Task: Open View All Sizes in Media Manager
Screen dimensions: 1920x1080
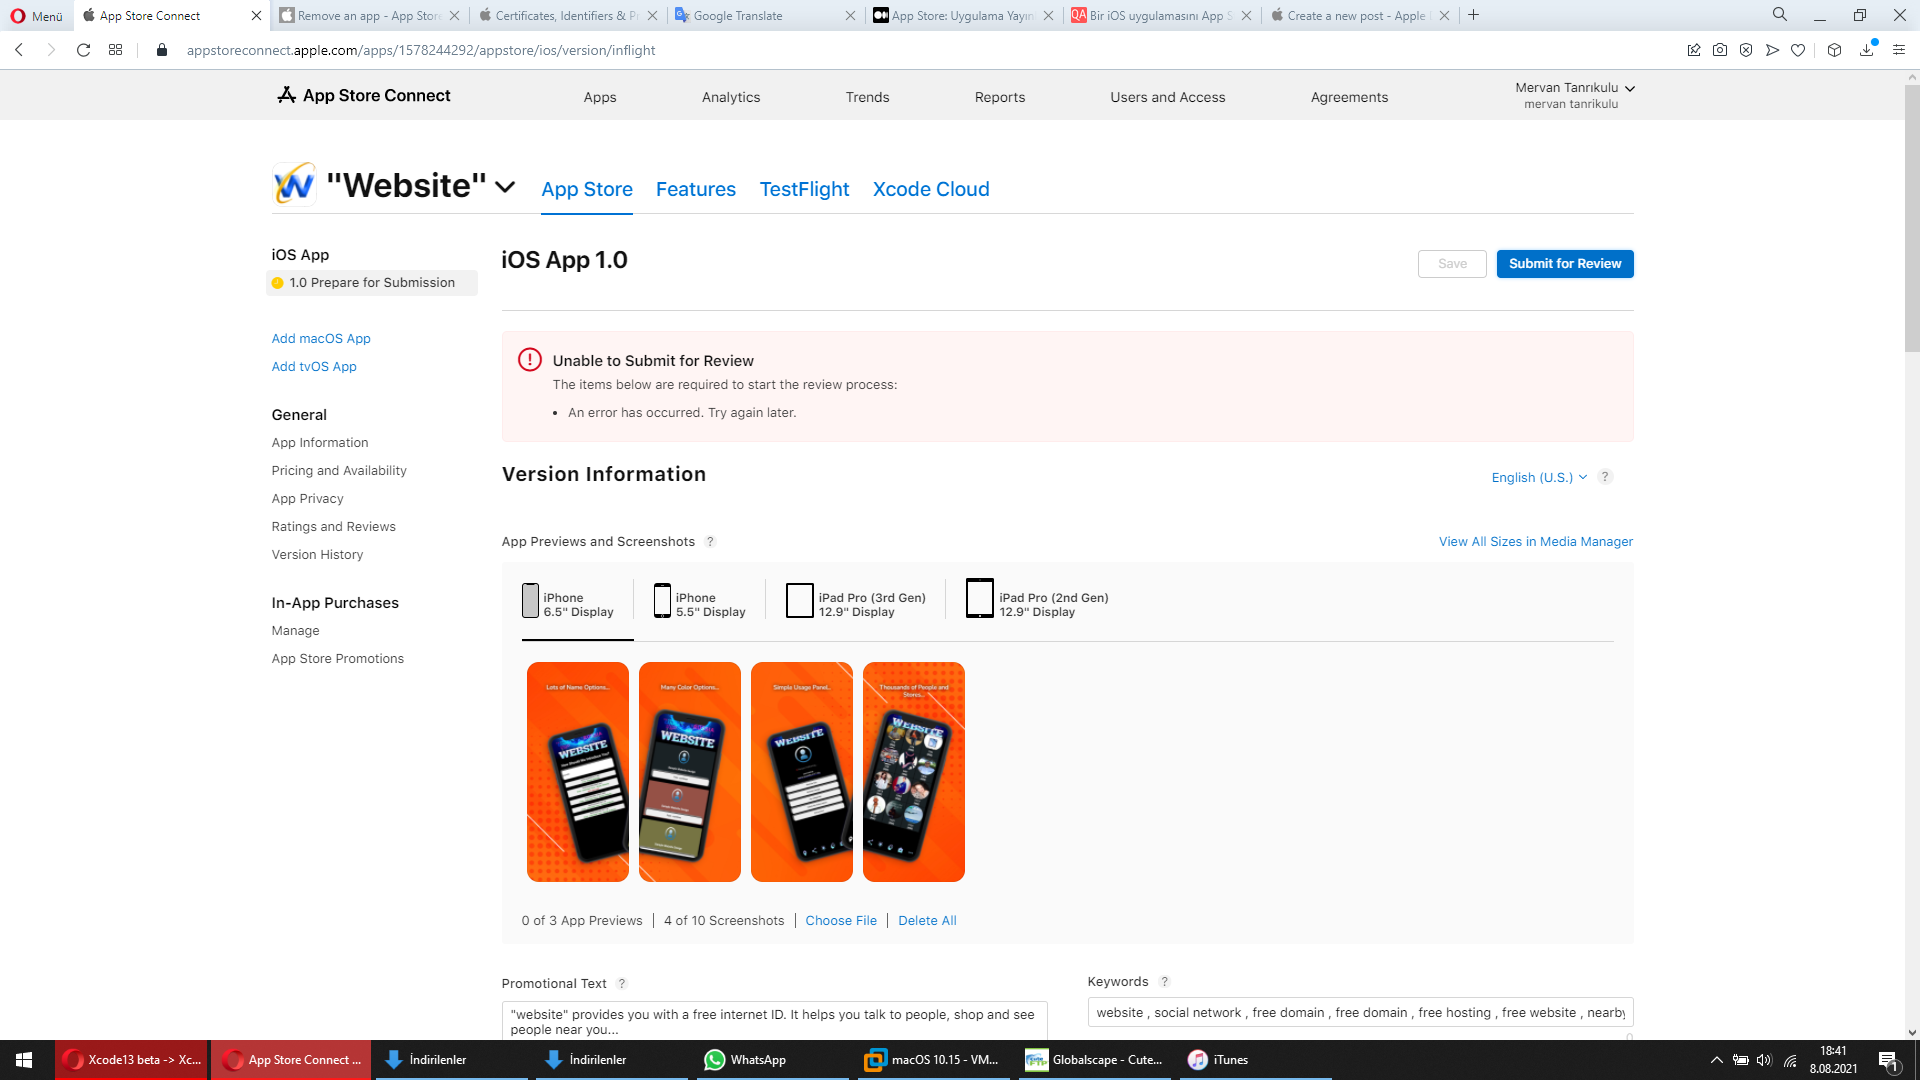Action: pos(1535,541)
